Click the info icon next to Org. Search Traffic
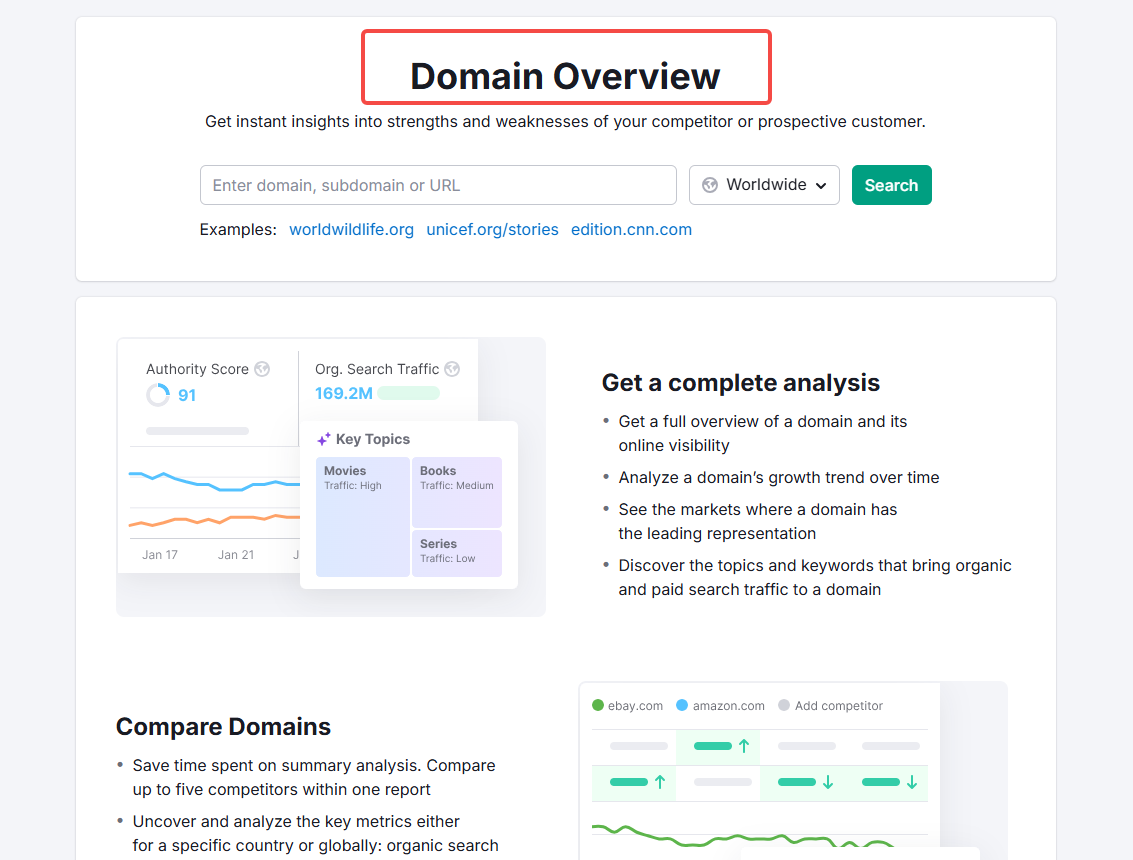This screenshot has width=1133, height=860. click(x=452, y=369)
